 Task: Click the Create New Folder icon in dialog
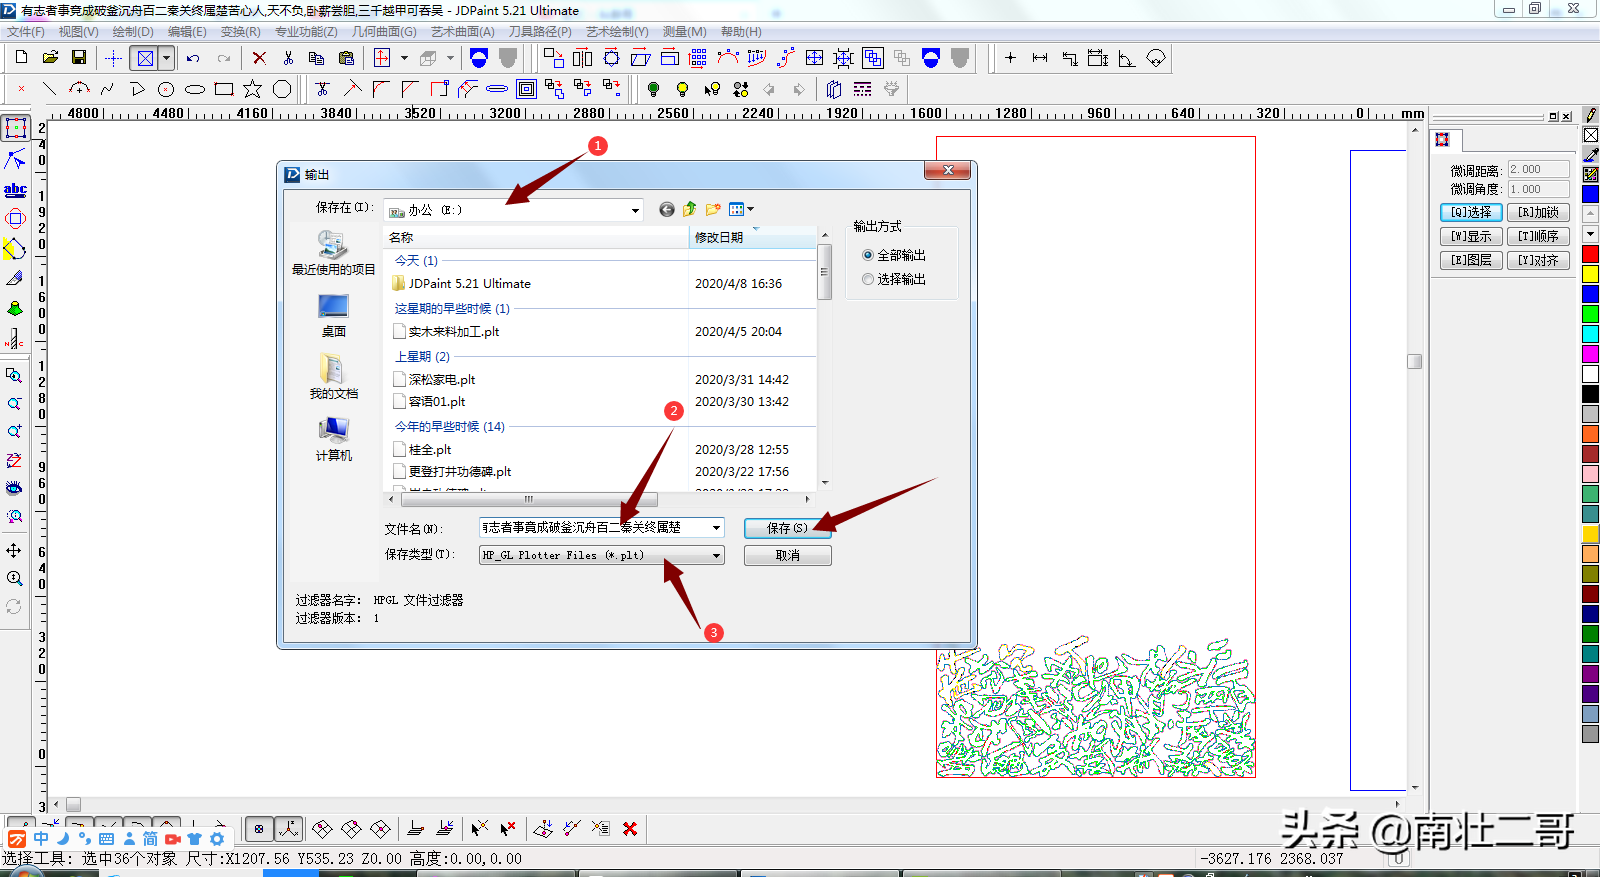(713, 209)
